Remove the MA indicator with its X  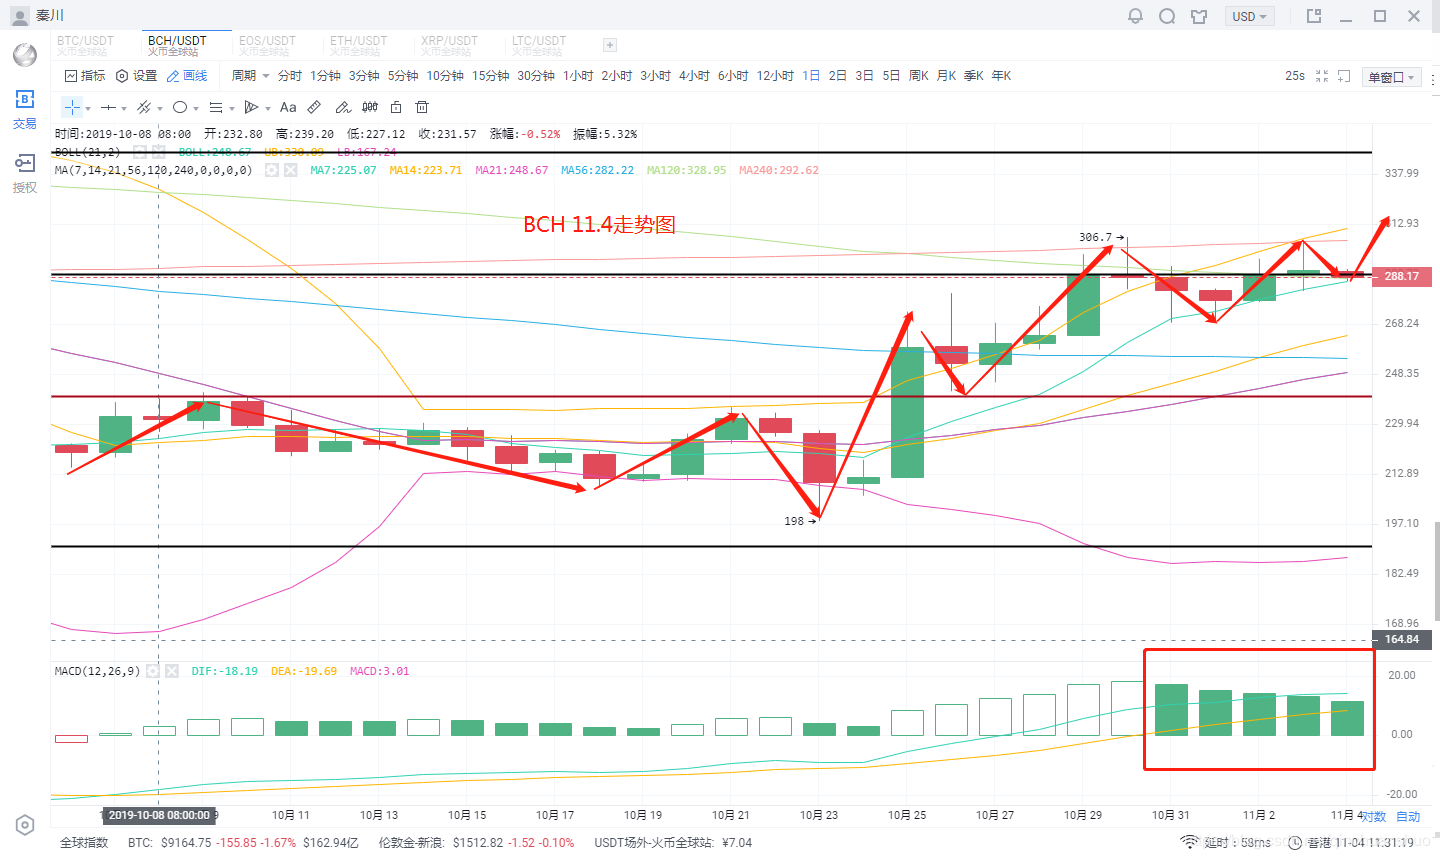291,170
